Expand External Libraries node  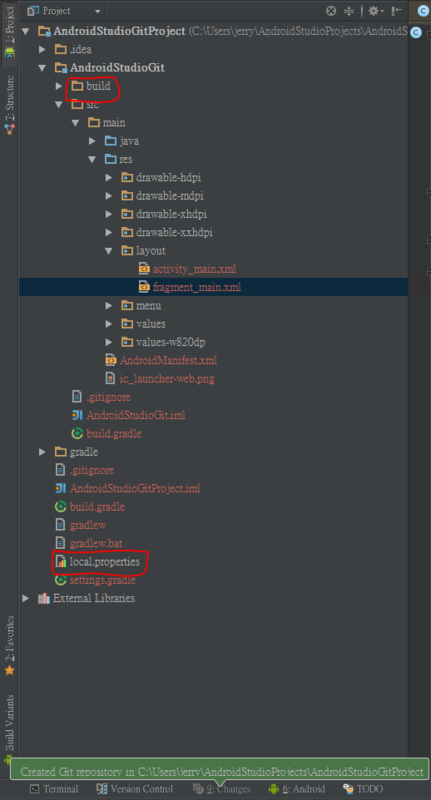(x=26, y=598)
